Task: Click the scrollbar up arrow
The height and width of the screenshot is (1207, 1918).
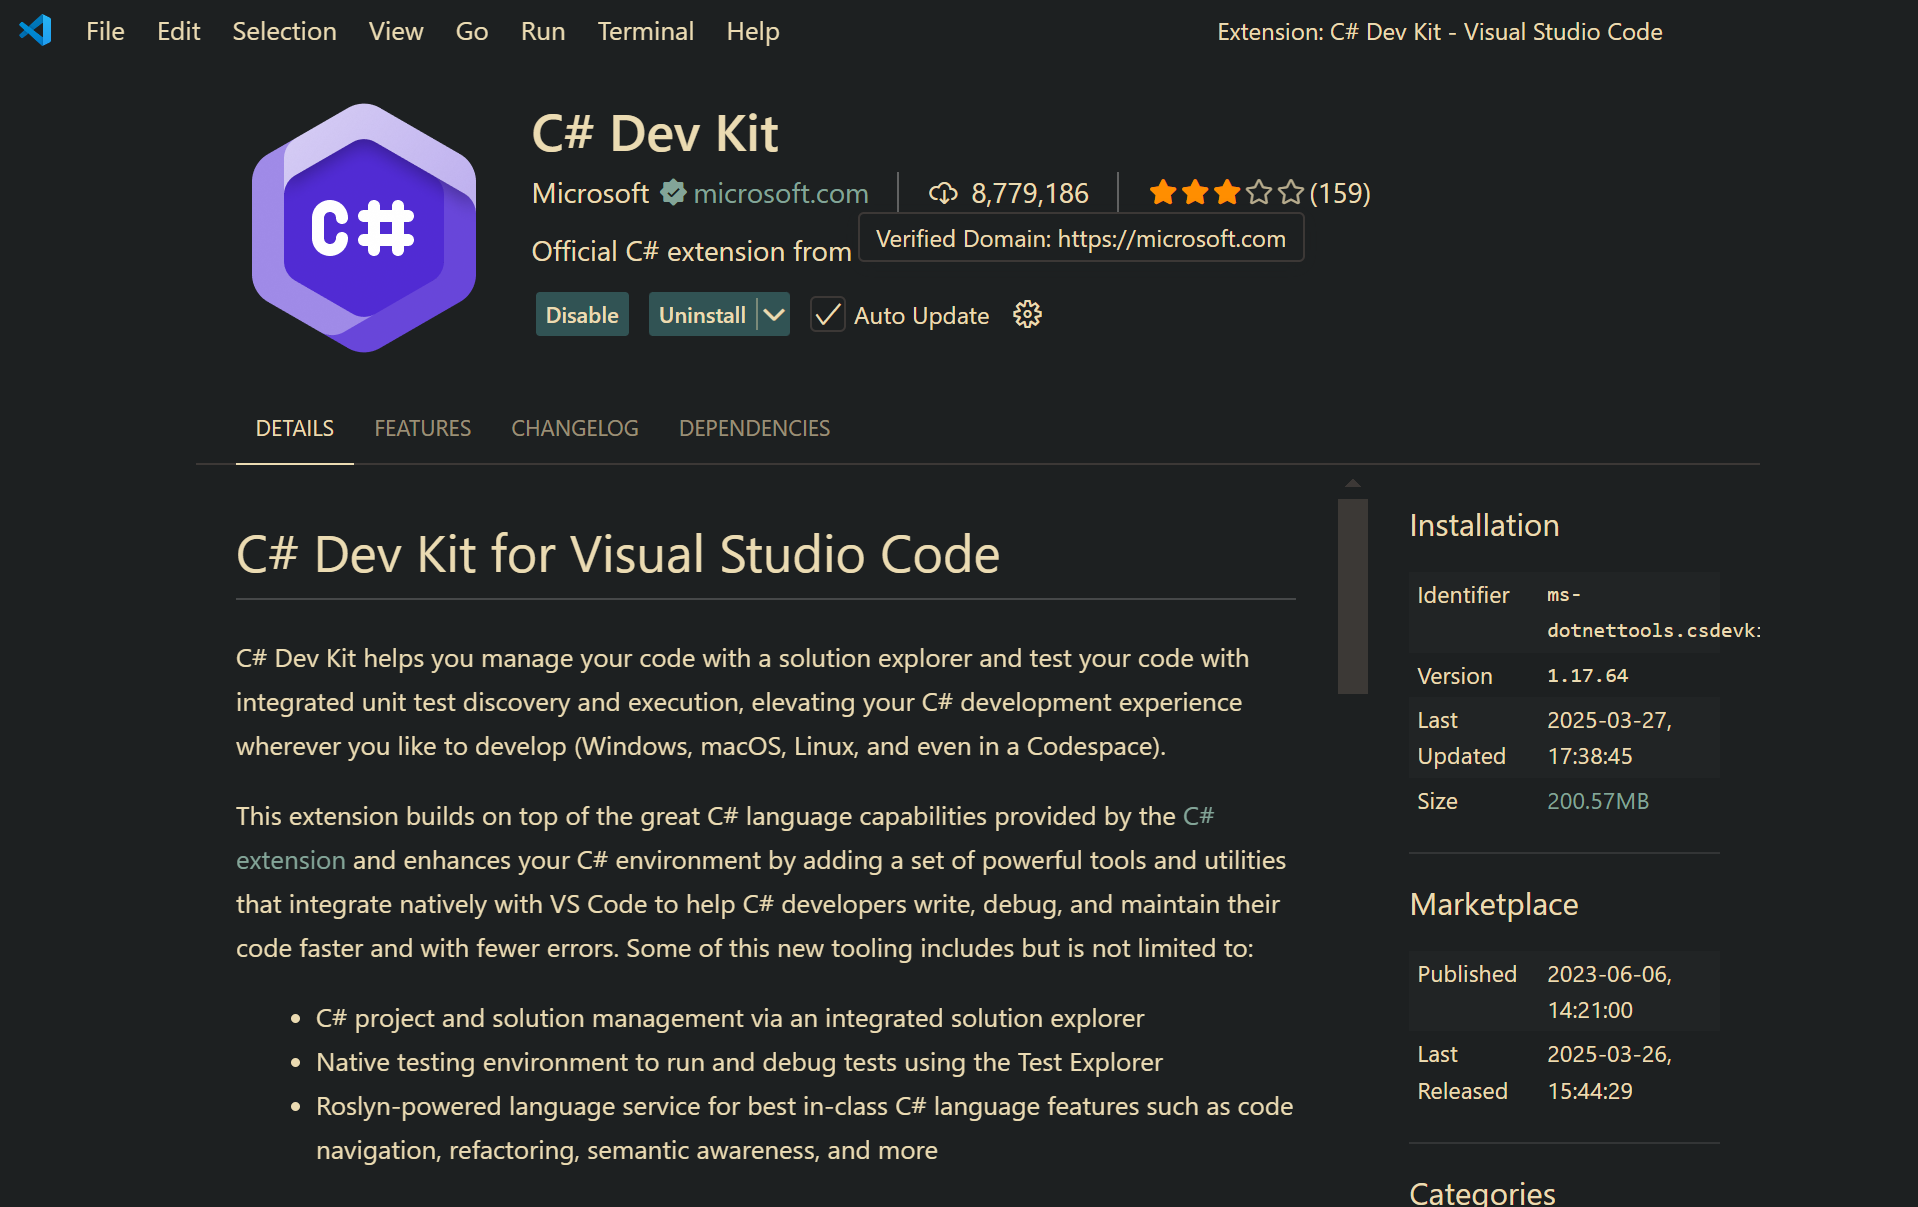Action: pos(1353,484)
